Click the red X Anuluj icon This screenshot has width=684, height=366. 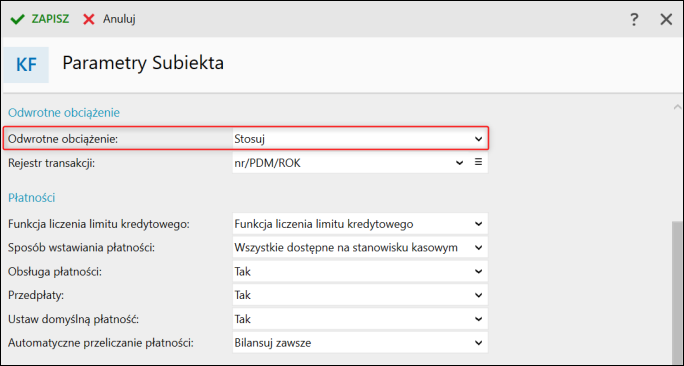(89, 19)
